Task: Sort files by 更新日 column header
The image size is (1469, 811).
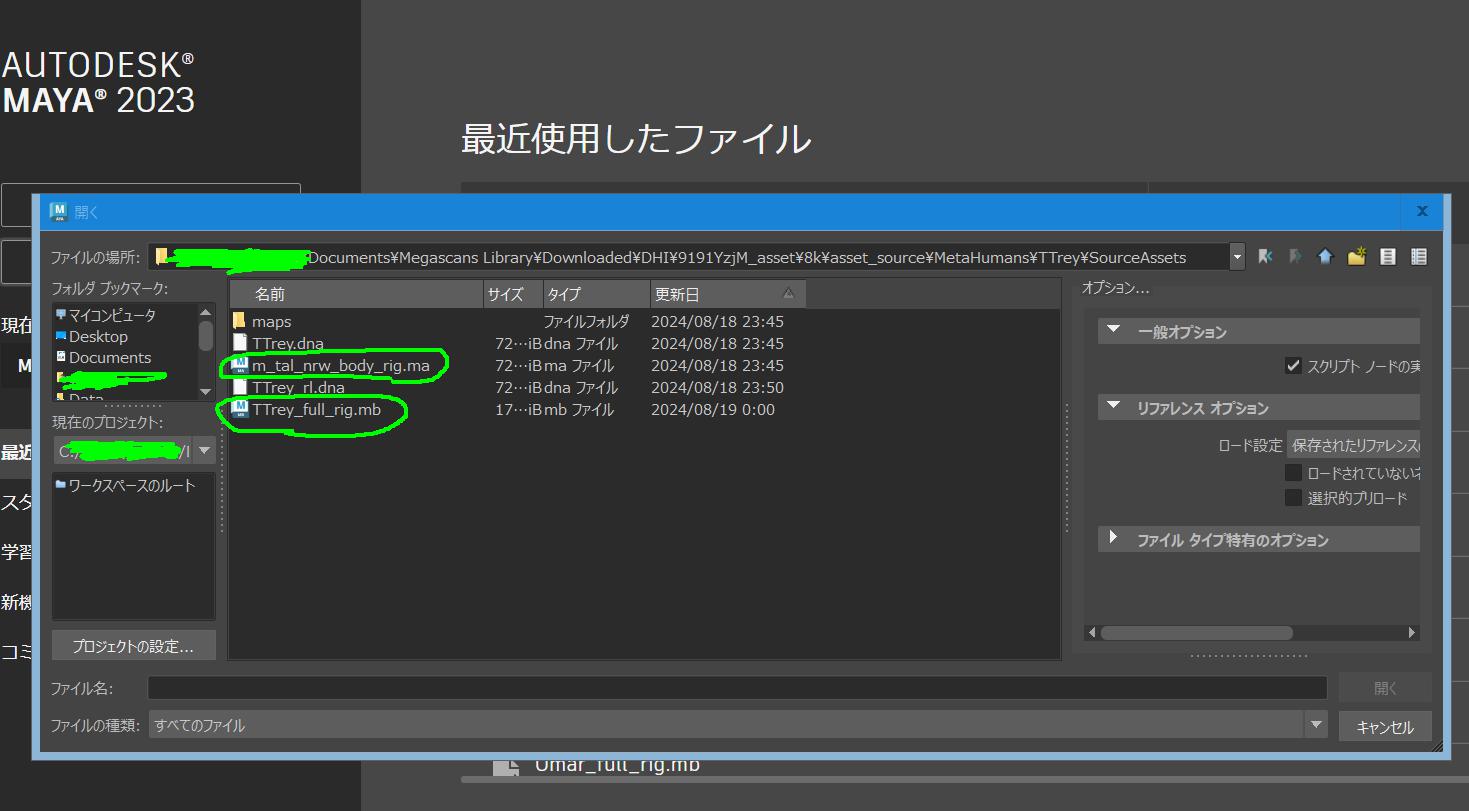Action: tap(728, 294)
